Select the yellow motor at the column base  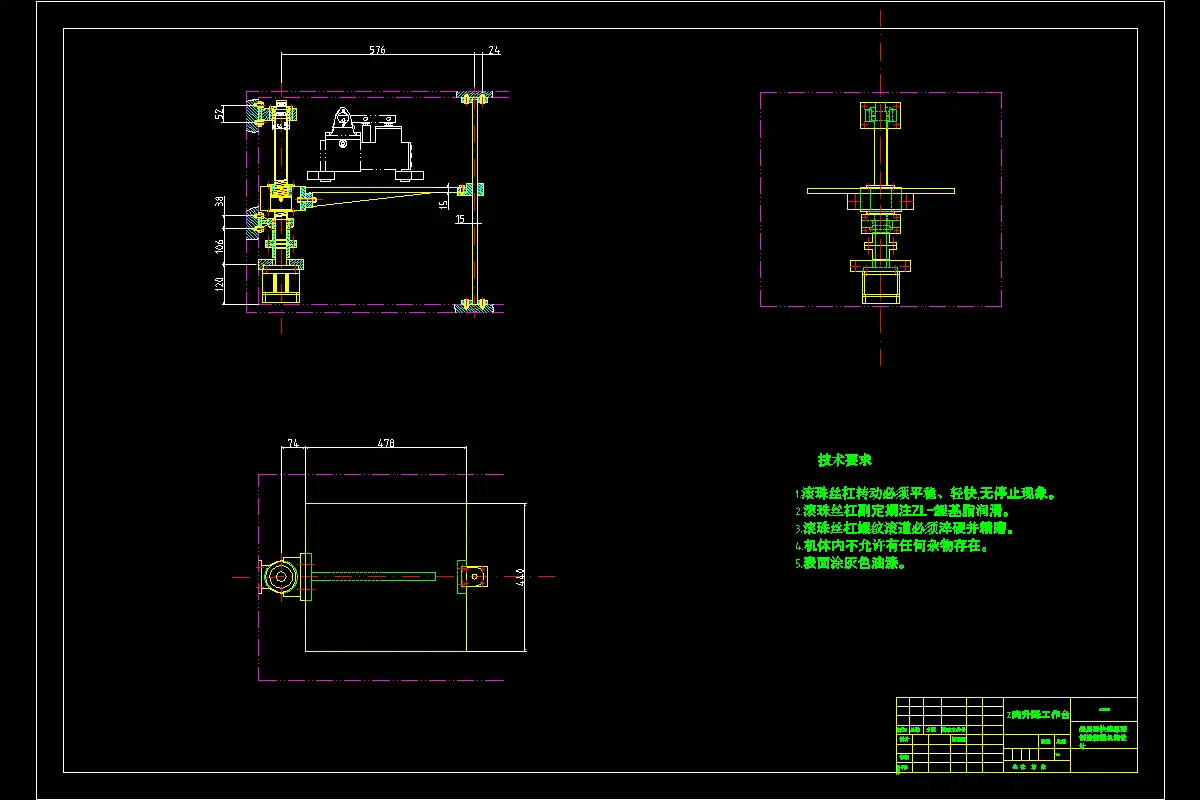click(x=281, y=286)
